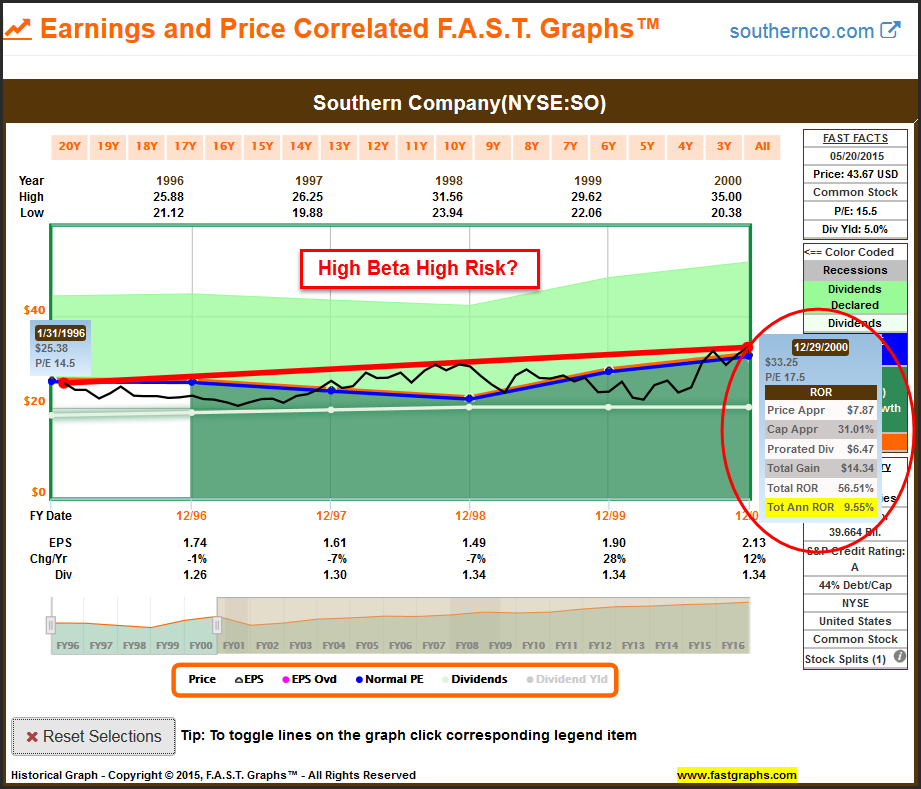Click the F.A.S.T. Graphs chart logo icon
Image resolution: width=921 pixels, height=789 pixels.
17,30
